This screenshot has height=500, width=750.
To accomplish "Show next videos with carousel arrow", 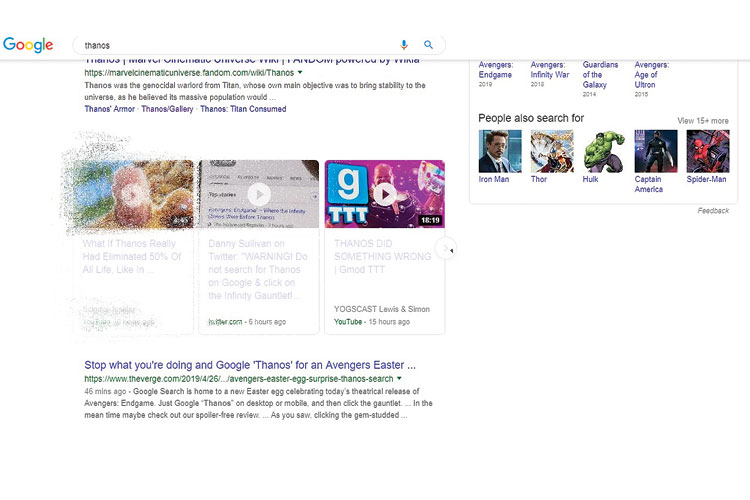I will coord(449,250).
